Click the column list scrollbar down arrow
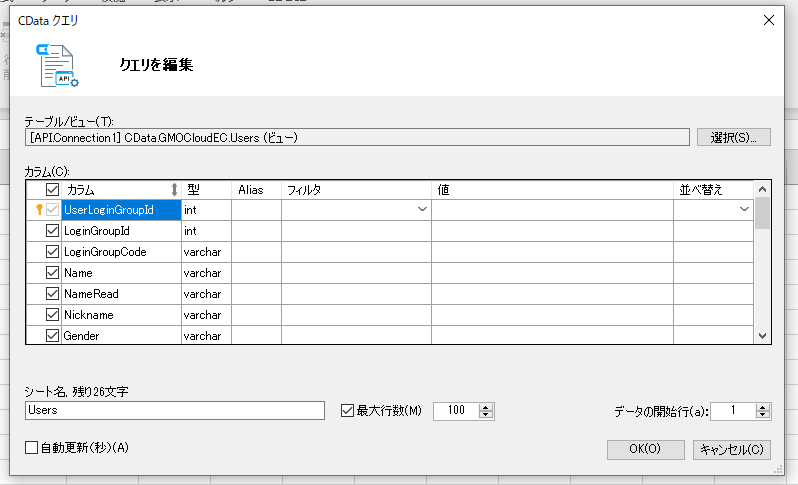Image resolution: width=798 pixels, height=485 pixels. [762, 335]
